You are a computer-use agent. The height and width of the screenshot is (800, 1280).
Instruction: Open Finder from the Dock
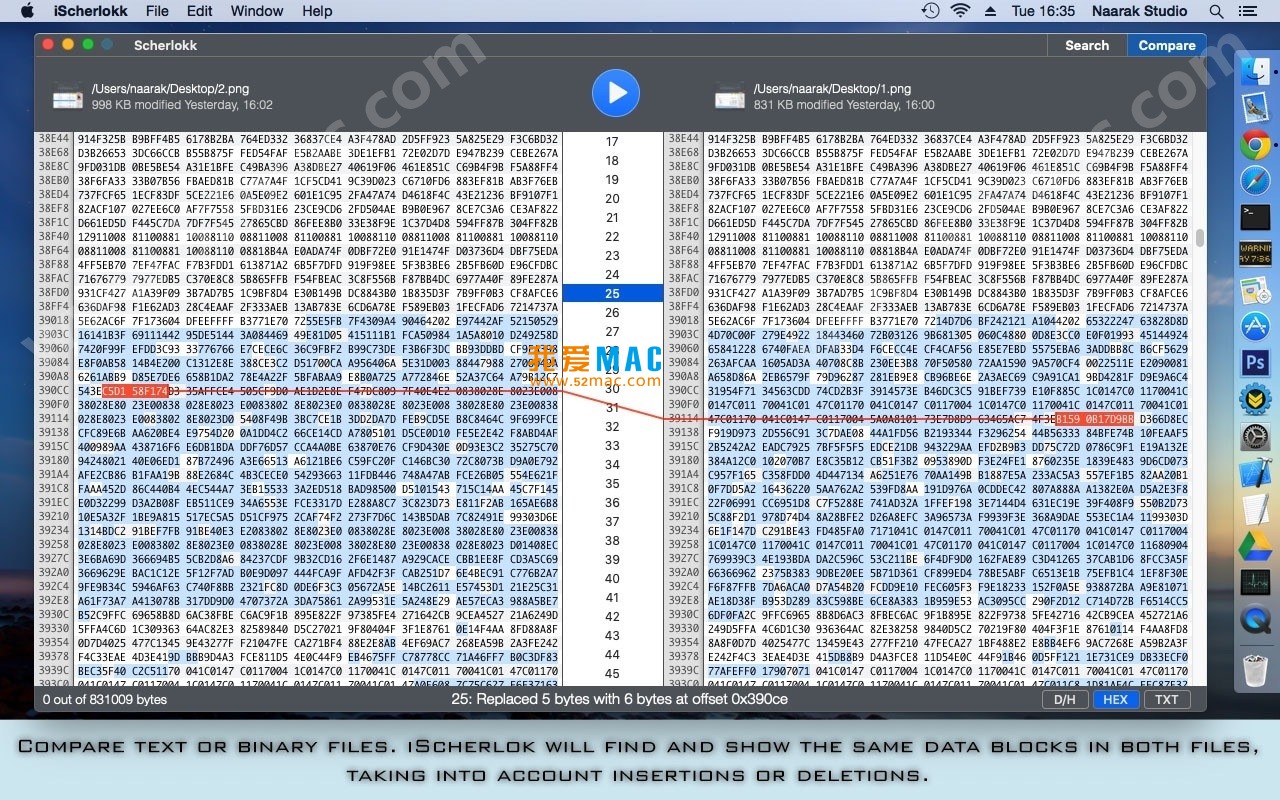click(x=1255, y=72)
